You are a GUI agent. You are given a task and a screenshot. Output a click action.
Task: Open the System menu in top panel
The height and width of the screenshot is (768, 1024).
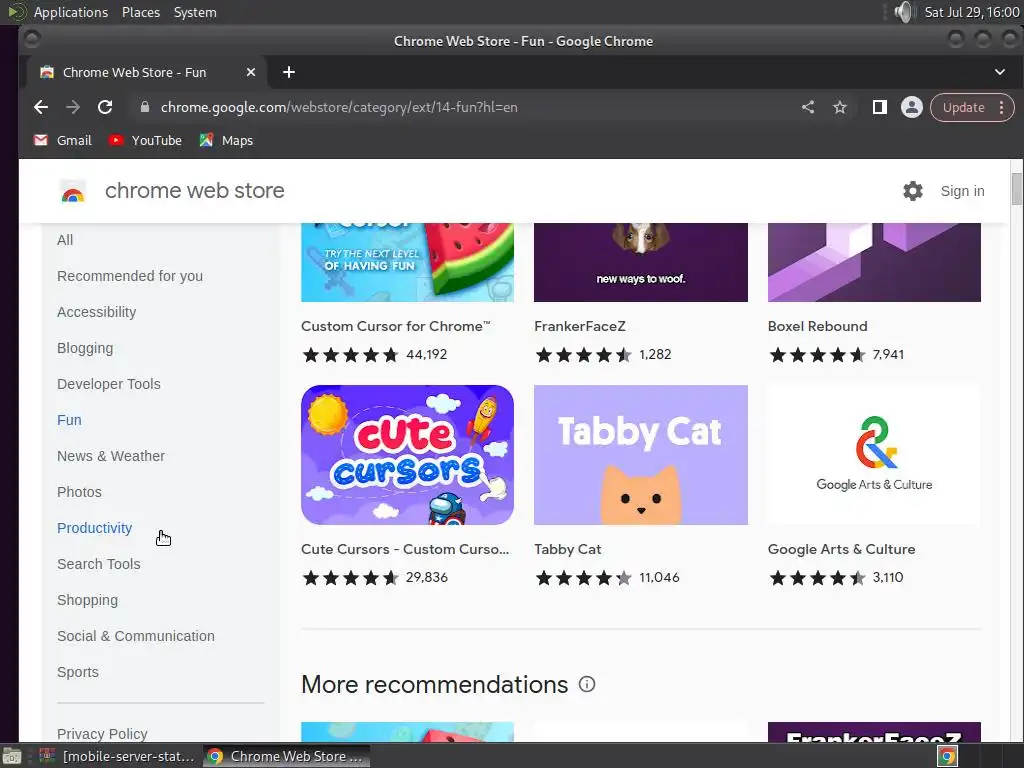point(195,12)
